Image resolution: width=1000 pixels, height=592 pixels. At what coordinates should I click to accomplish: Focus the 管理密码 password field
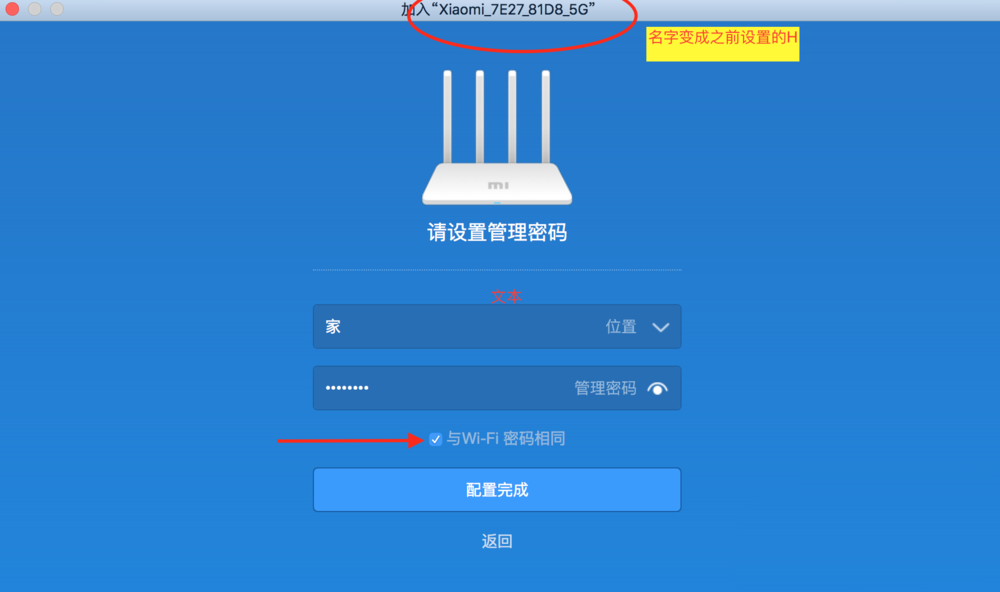[x=497, y=388]
